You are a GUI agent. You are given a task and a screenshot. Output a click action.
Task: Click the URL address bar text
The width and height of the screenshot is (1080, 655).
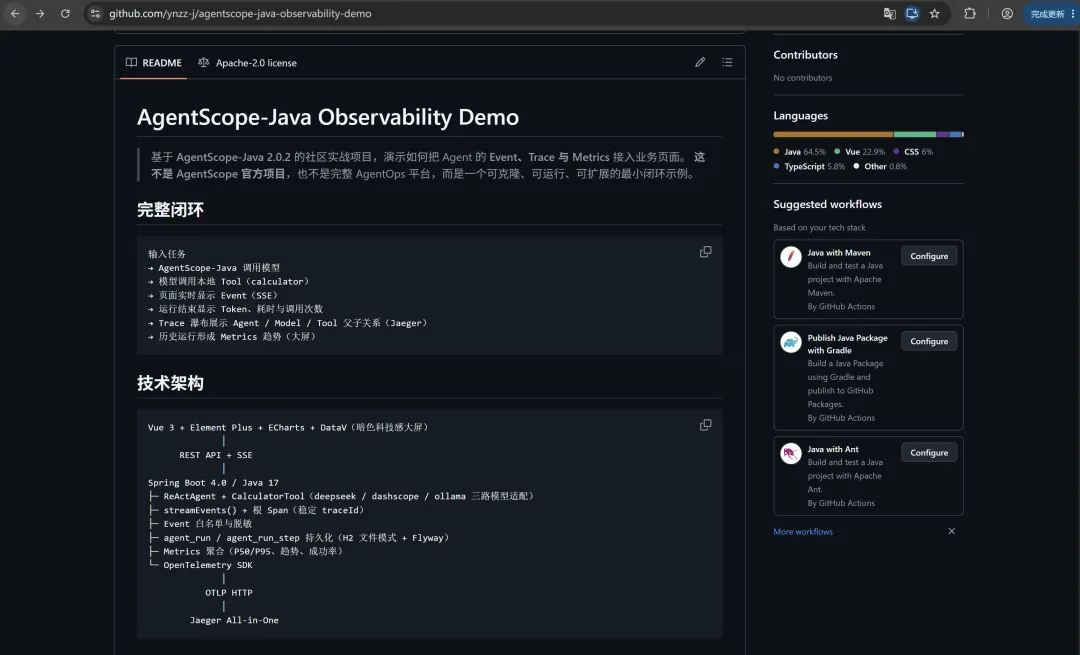[x=240, y=14]
